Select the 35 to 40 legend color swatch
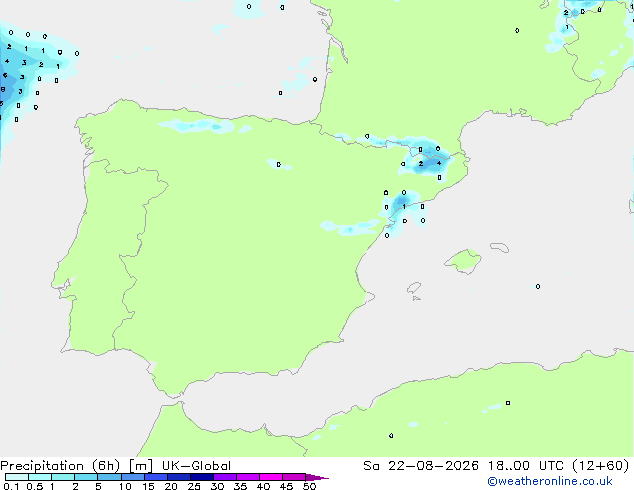This screenshot has height=490, width=634. 248,477
